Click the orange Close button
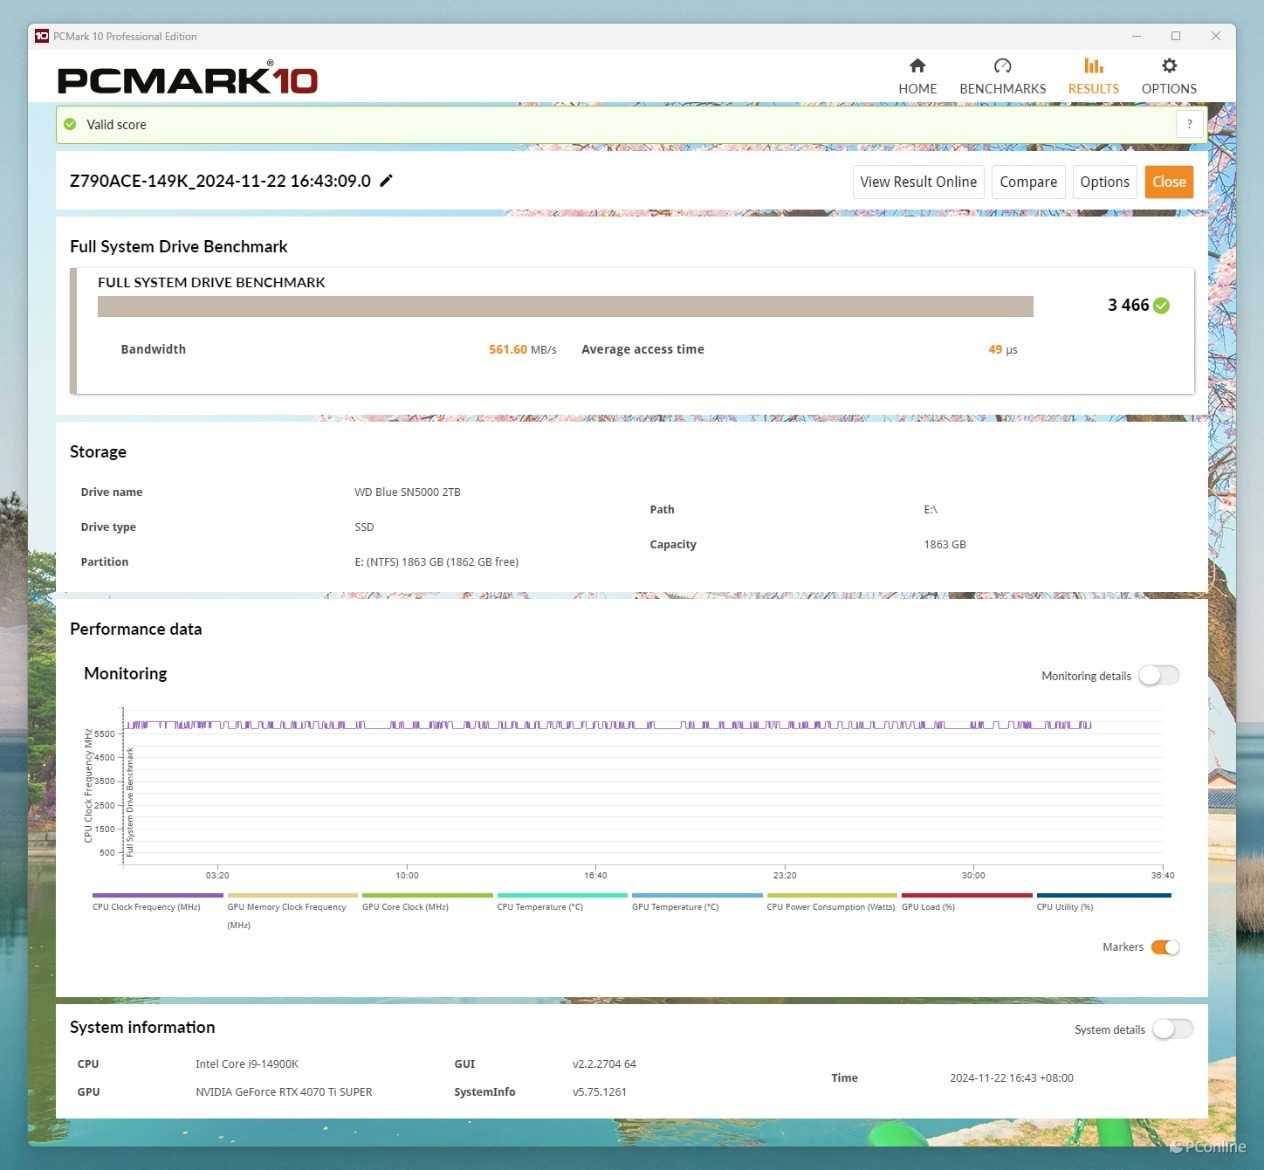The width and height of the screenshot is (1264, 1170). click(x=1169, y=182)
